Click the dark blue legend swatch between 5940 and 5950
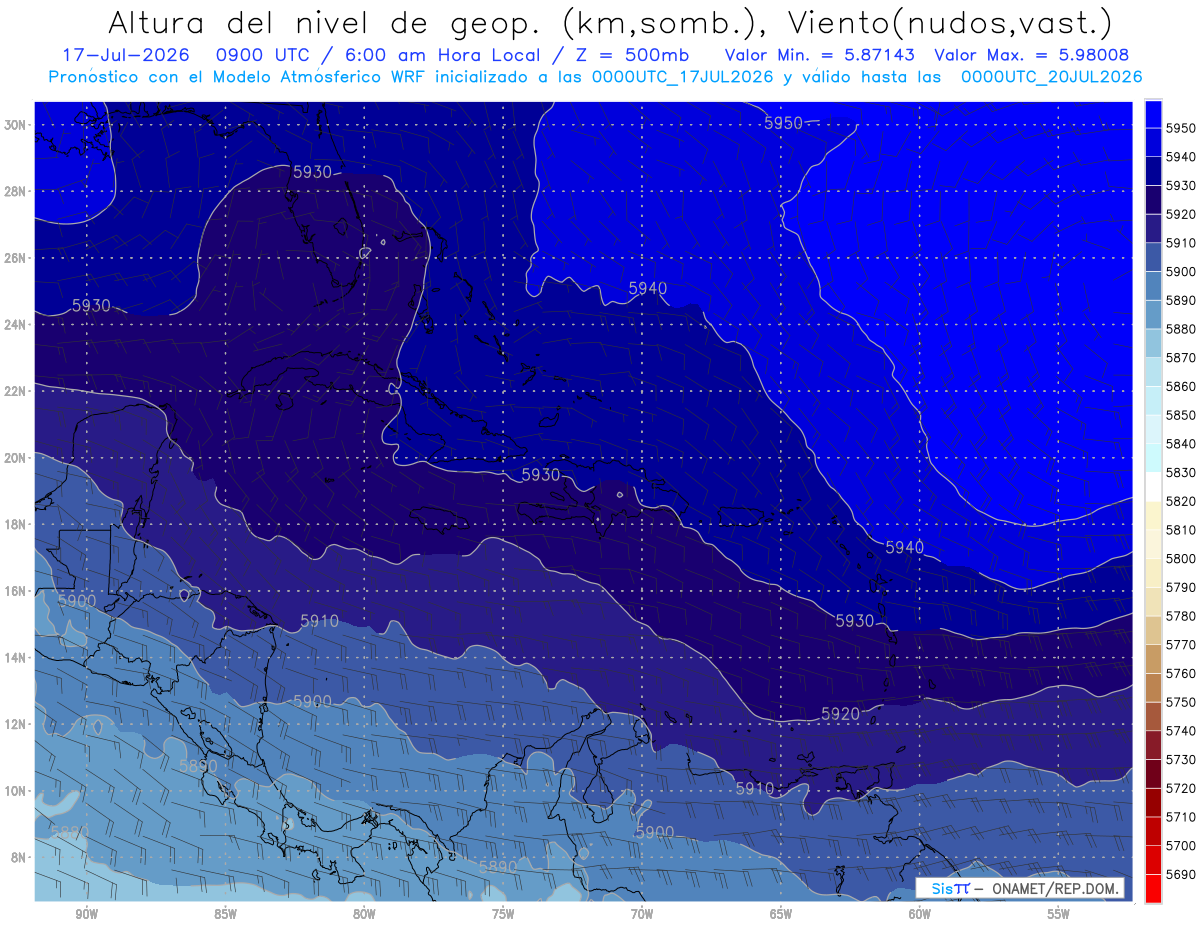This screenshot has width=1200, height=927. [1153, 143]
